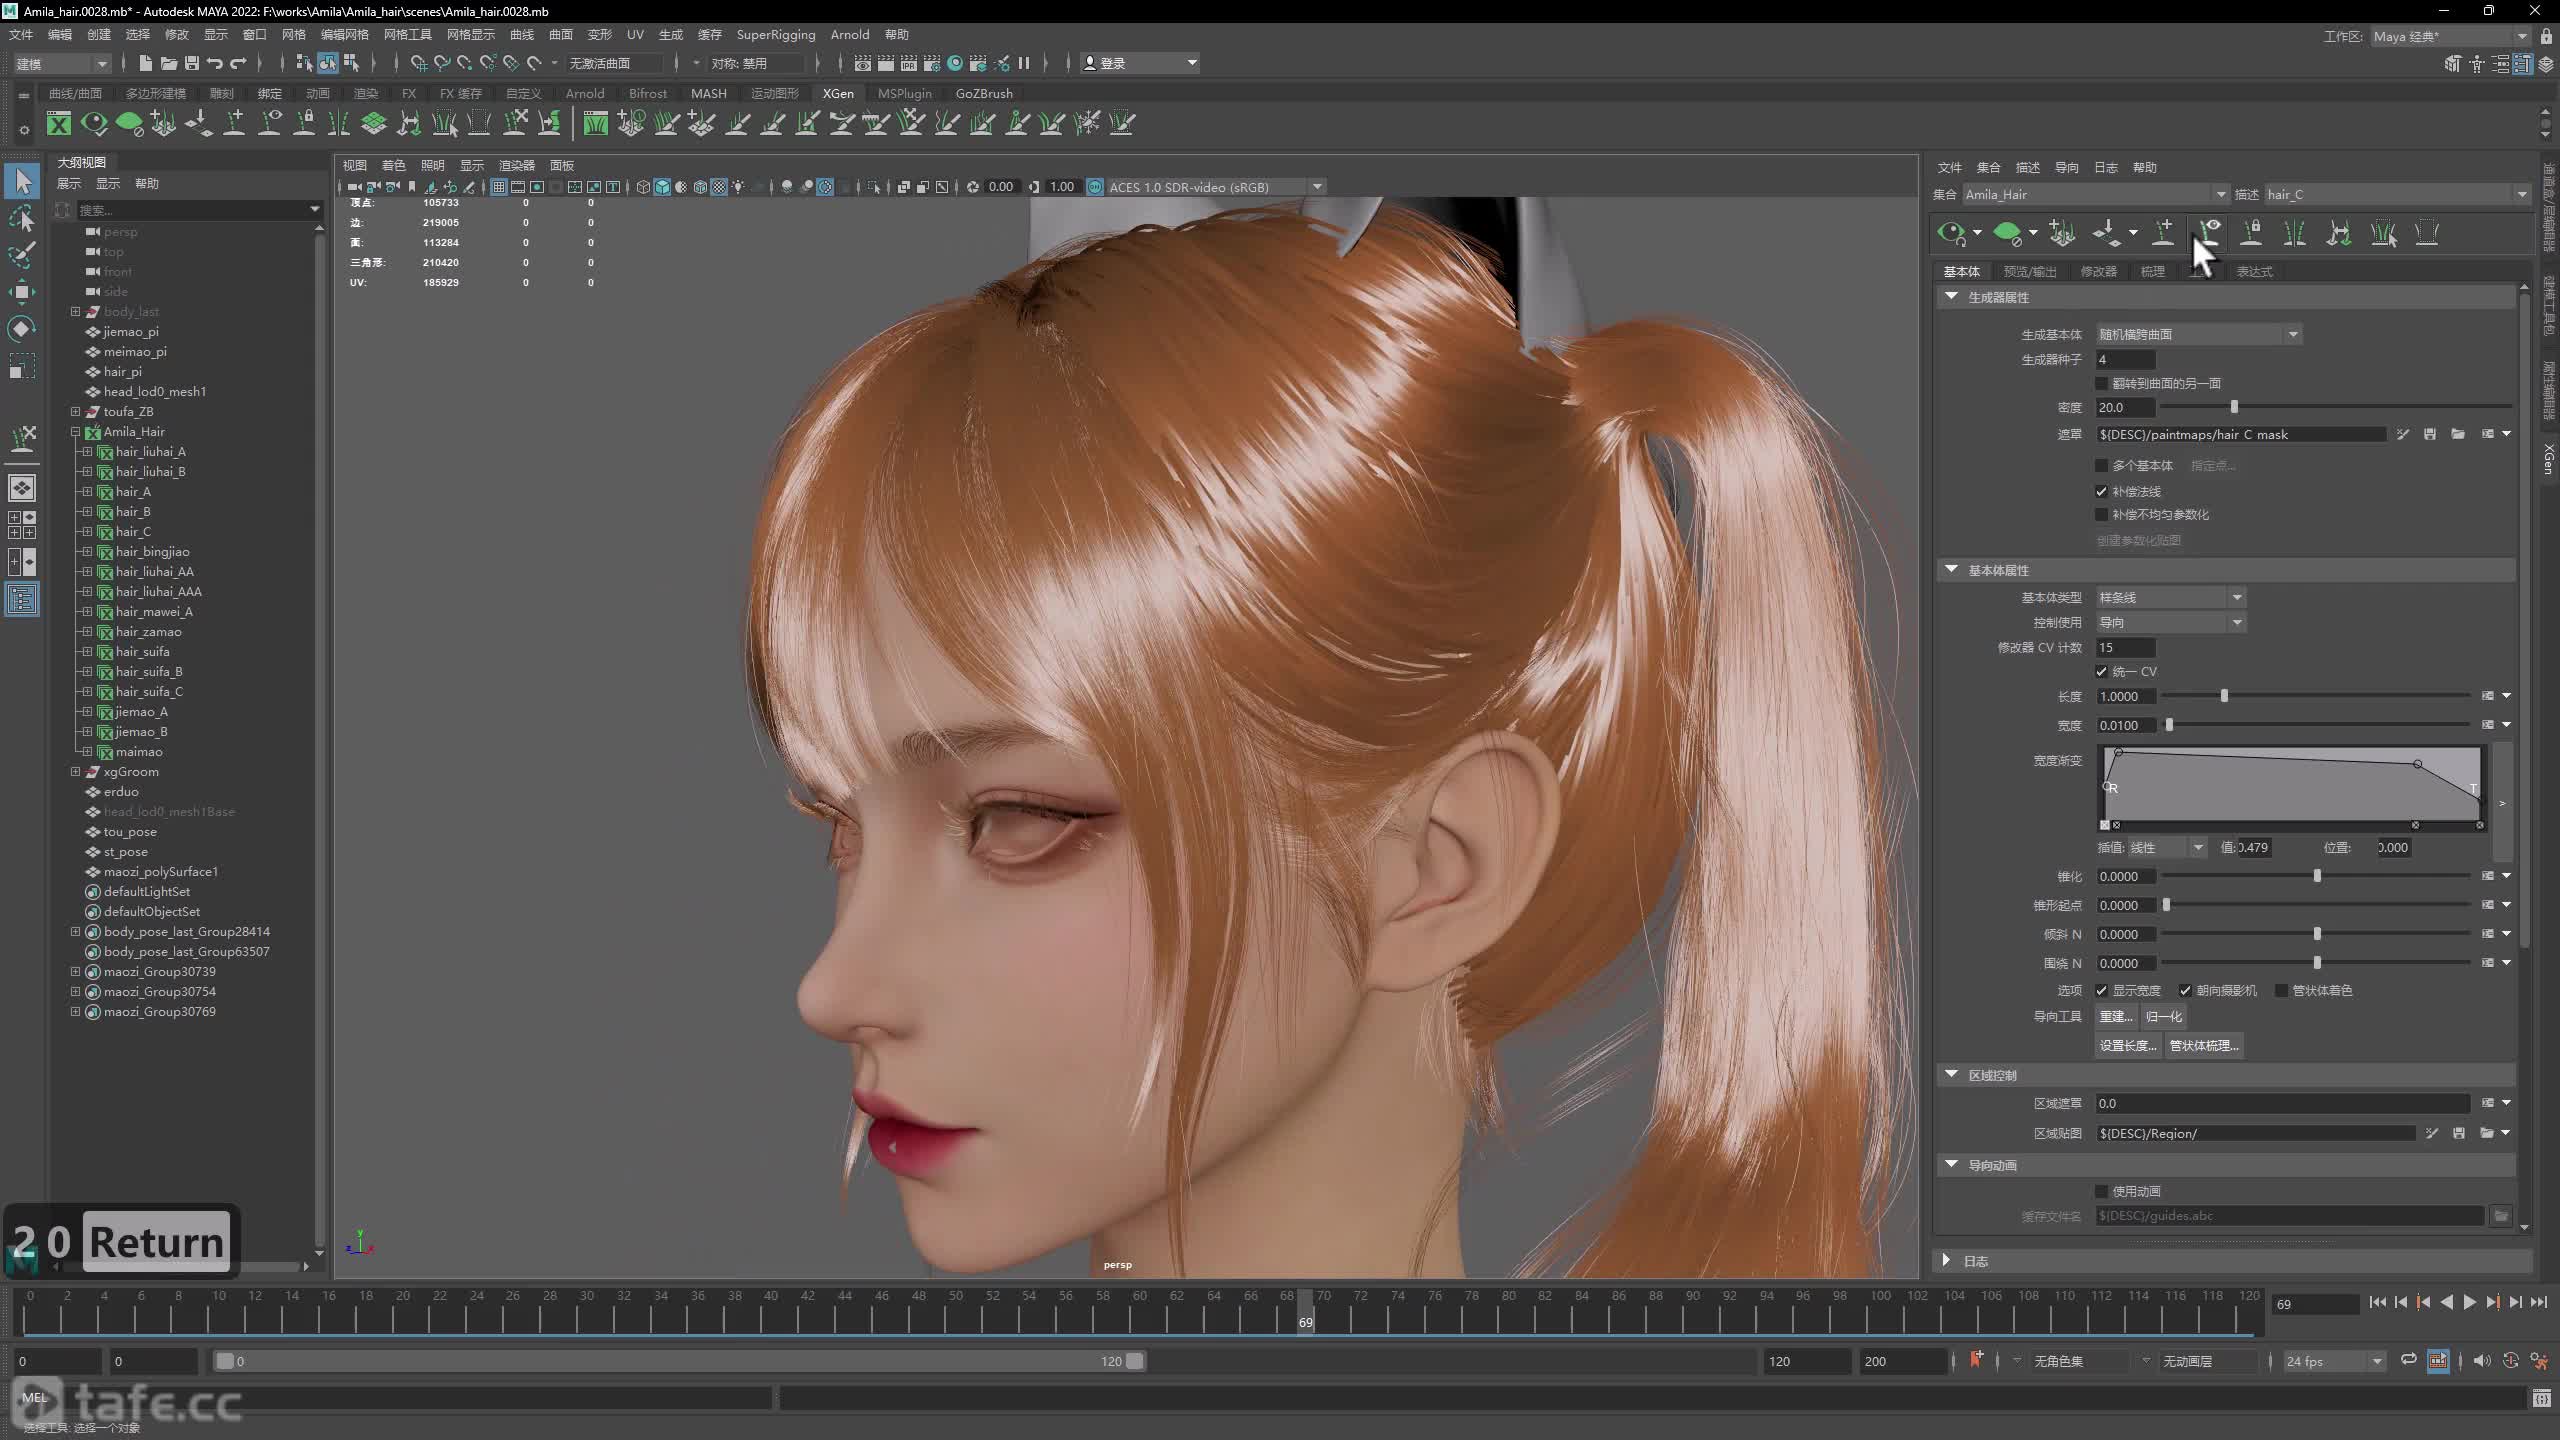2560x1440 pixels.
Task: Toggle auto keyframe icon
Action: 2511,1361
